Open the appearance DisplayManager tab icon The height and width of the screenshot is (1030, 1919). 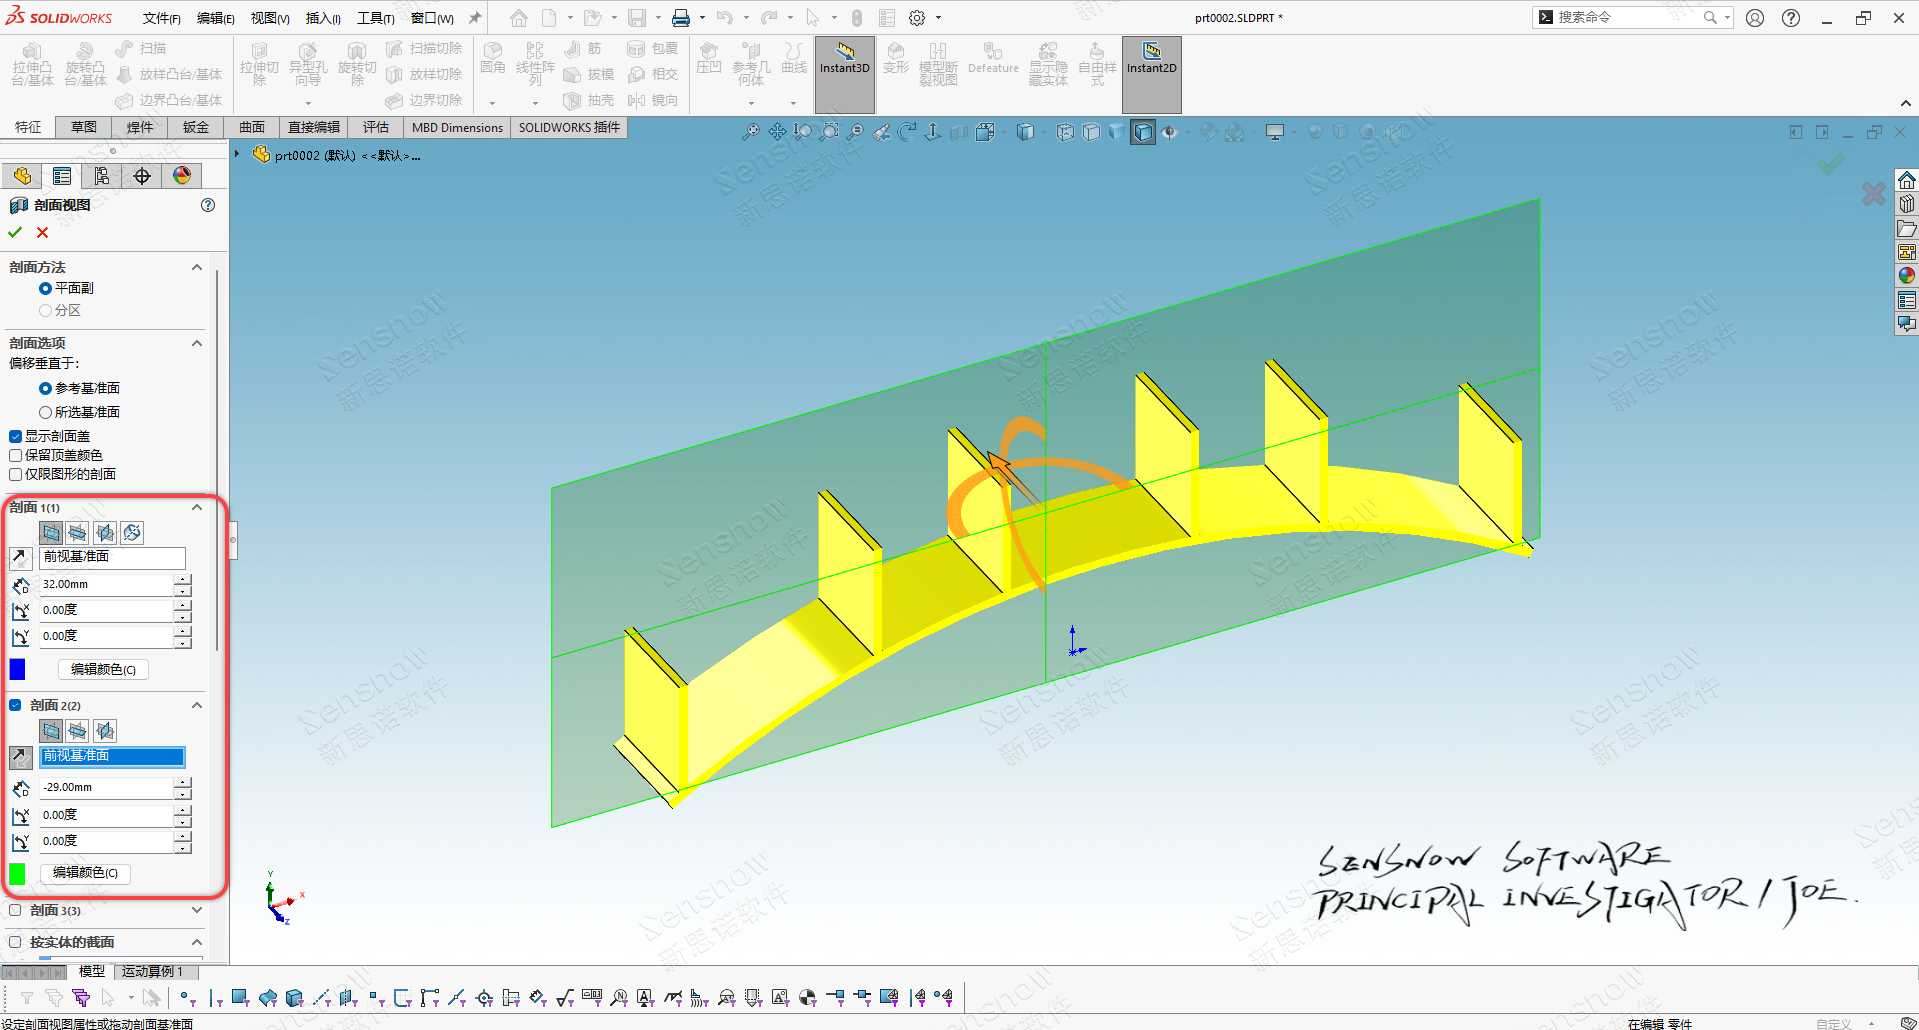(x=181, y=176)
